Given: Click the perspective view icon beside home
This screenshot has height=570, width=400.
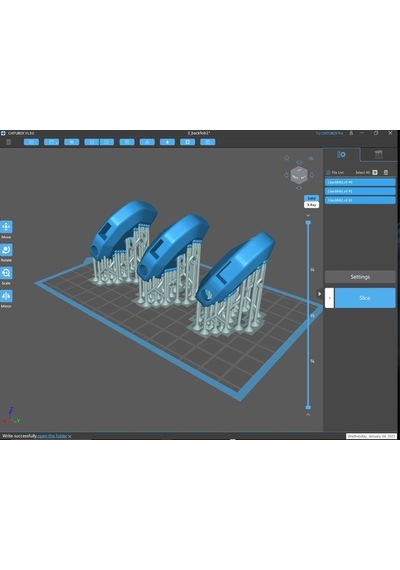Looking at the screenshot, I should (311, 158).
